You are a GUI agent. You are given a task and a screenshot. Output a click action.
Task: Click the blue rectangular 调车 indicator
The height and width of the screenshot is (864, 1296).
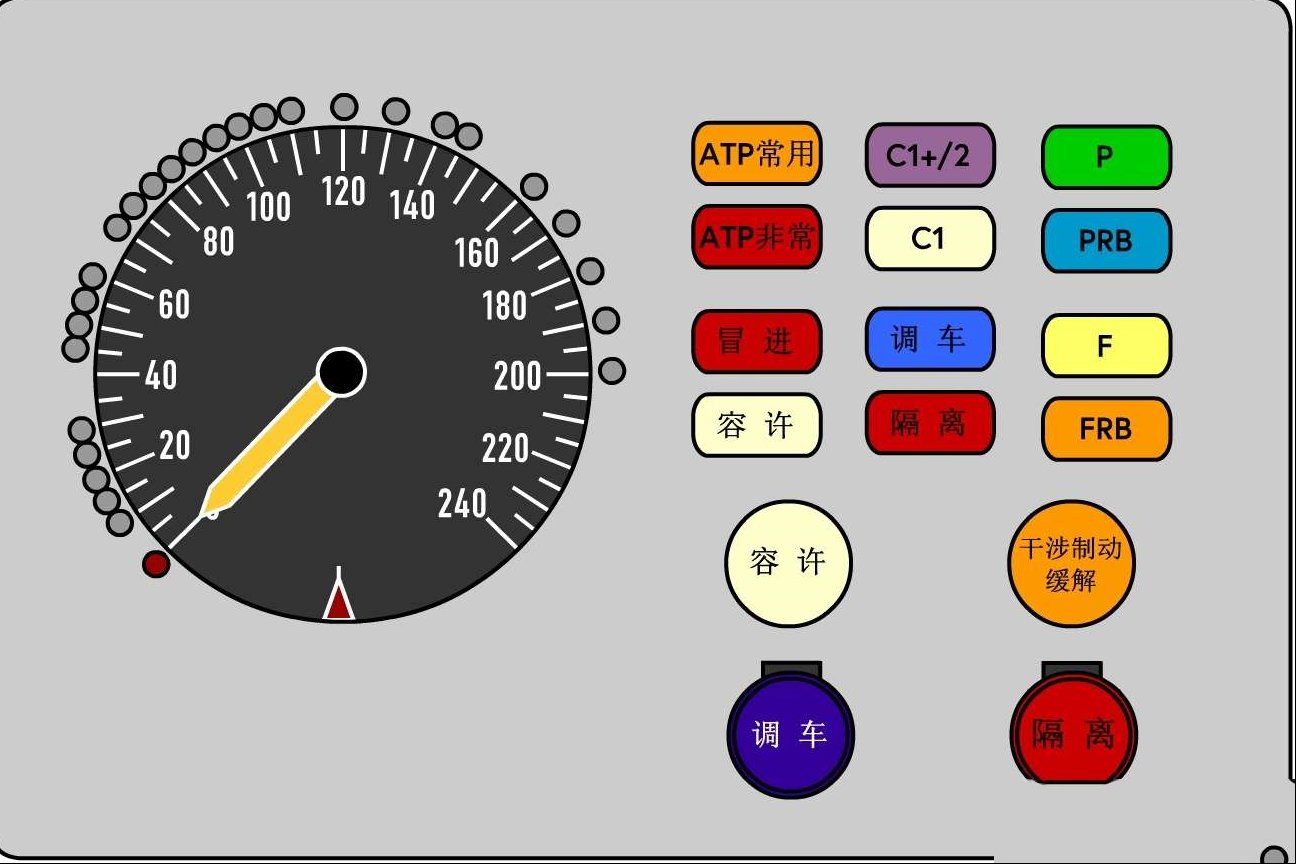coord(930,339)
